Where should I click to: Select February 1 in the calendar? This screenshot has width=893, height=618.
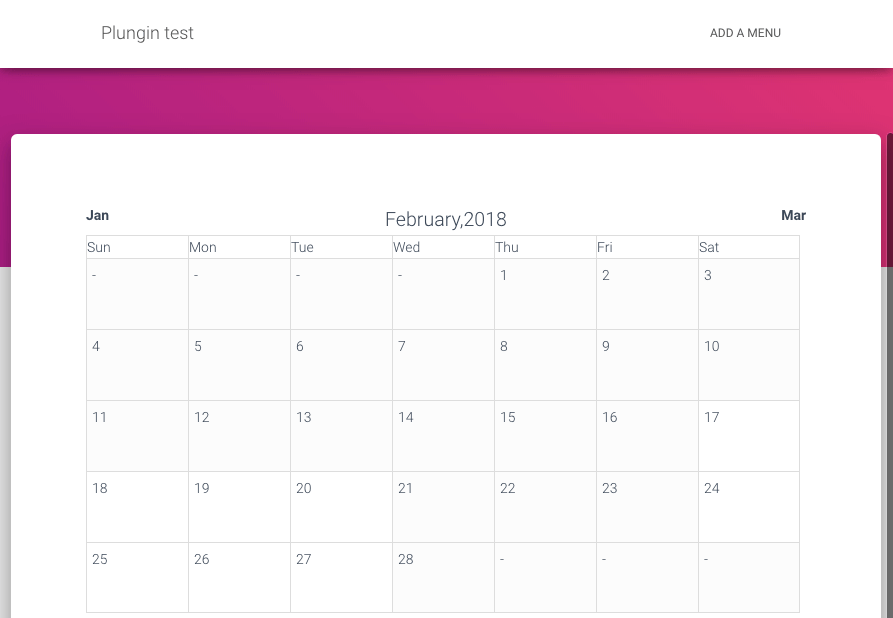tap(545, 294)
